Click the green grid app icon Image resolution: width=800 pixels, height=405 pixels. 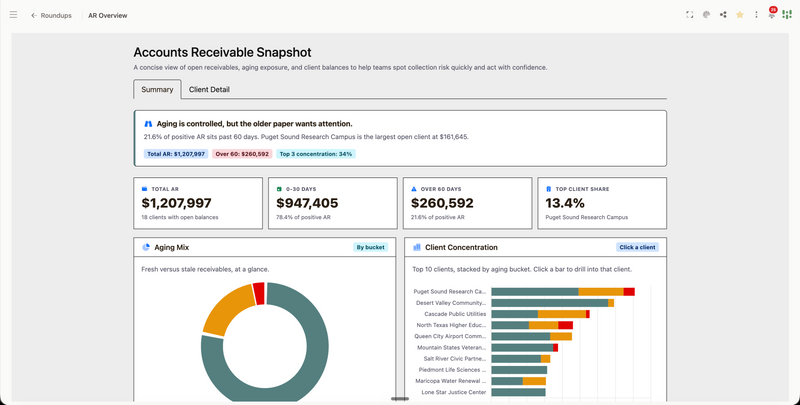click(x=787, y=15)
